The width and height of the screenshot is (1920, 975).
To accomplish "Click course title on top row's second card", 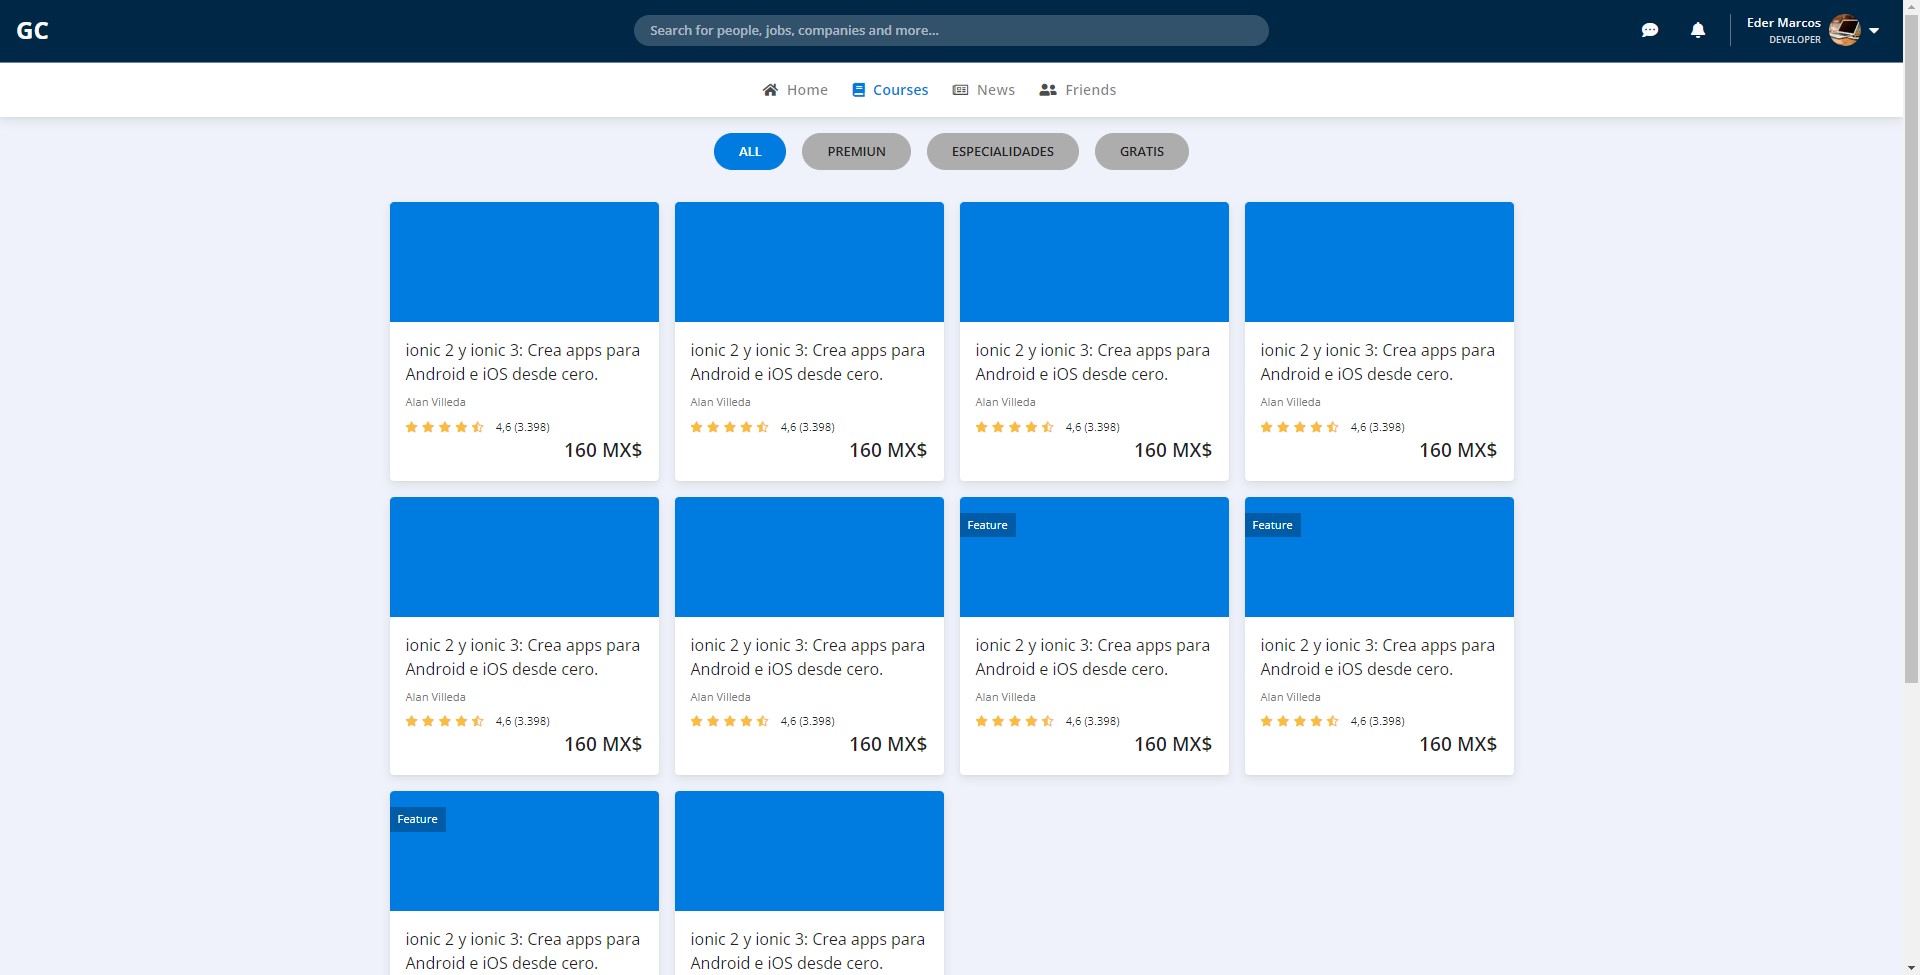I will tap(807, 362).
